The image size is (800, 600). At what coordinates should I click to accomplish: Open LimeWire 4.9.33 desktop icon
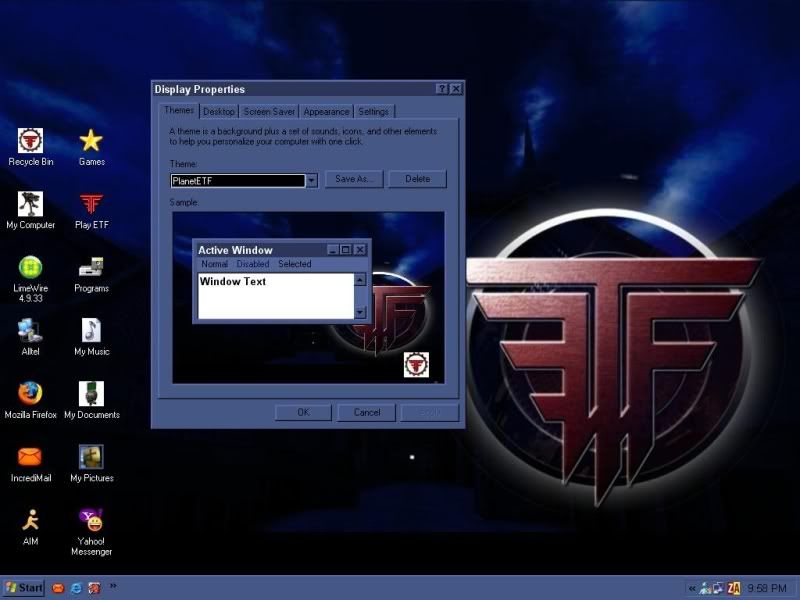[30, 268]
